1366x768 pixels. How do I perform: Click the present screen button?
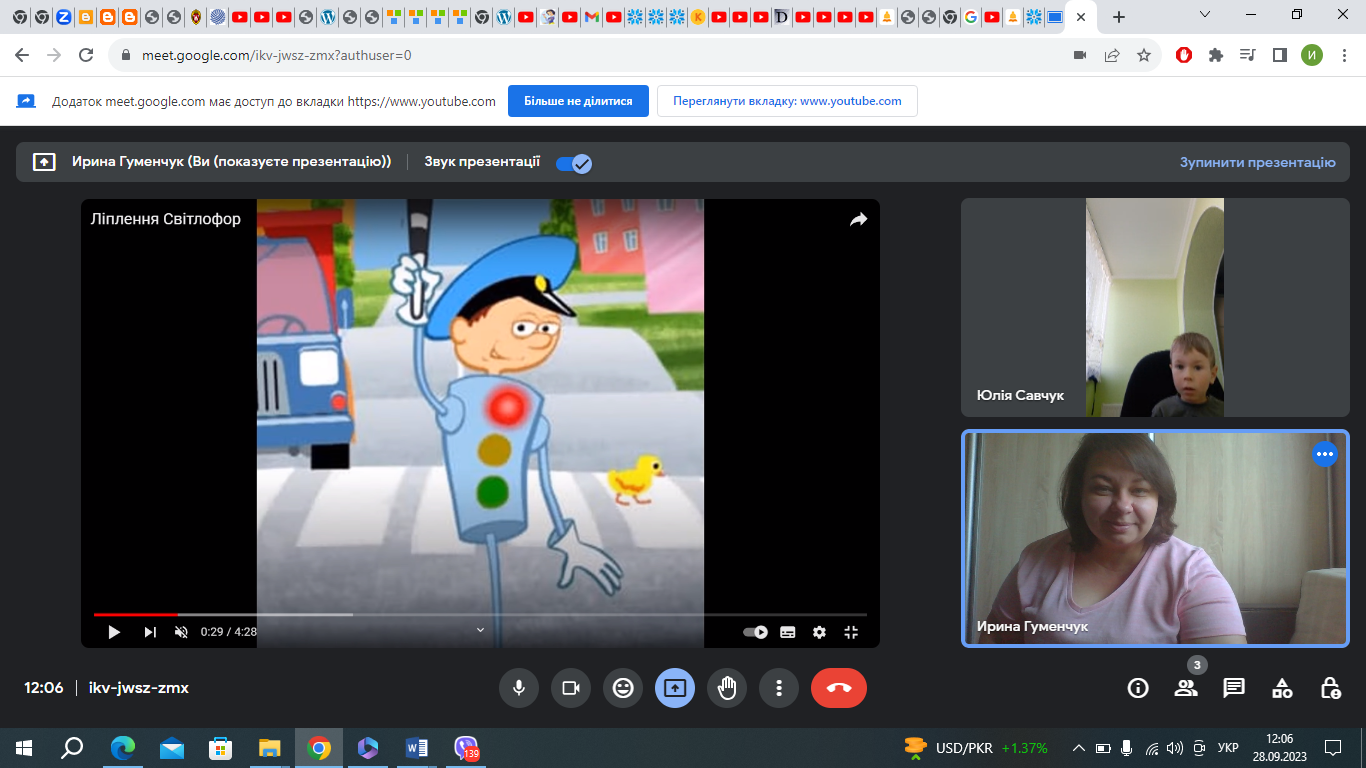pos(675,688)
